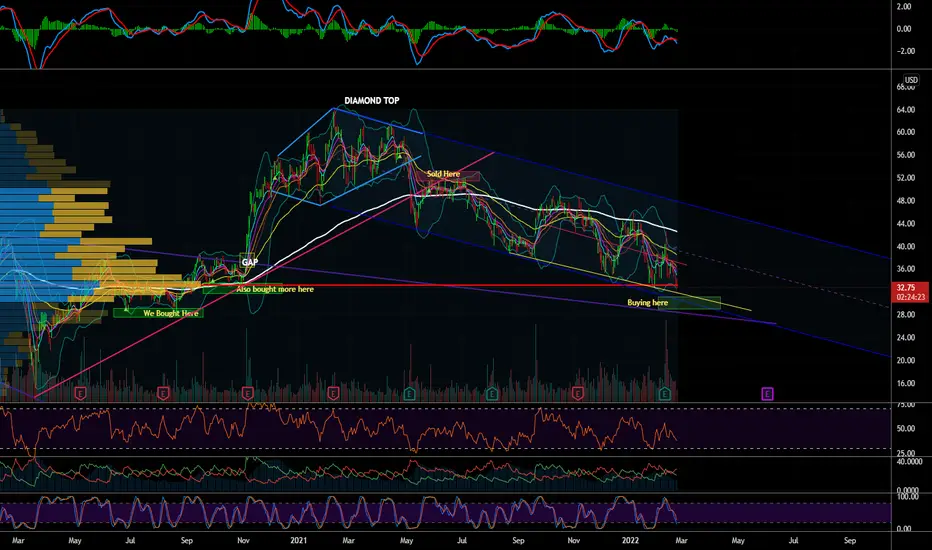The width and height of the screenshot is (932, 550).
Task: Click the 2021 label on time axis
Action: (x=298, y=540)
